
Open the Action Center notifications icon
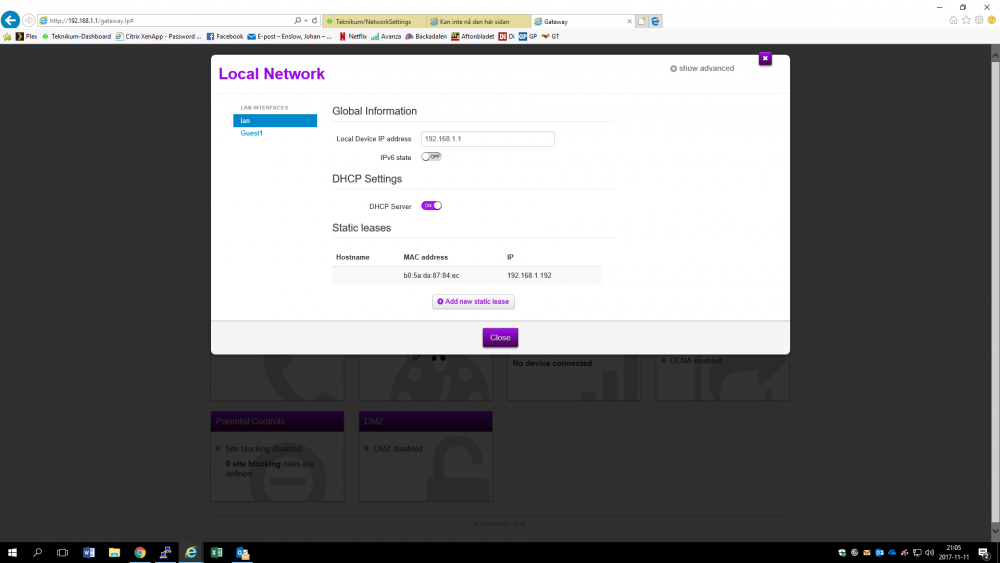coord(984,553)
